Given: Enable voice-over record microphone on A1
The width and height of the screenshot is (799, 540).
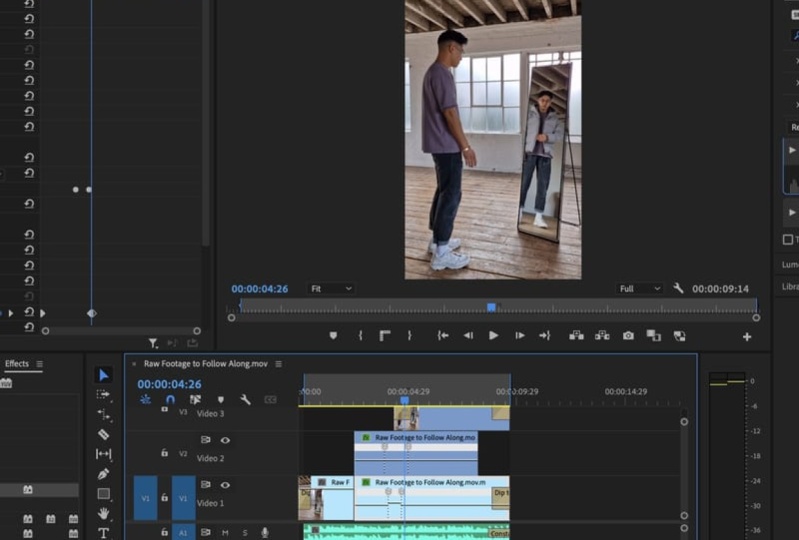Looking at the screenshot, I should tap(264, 533).
